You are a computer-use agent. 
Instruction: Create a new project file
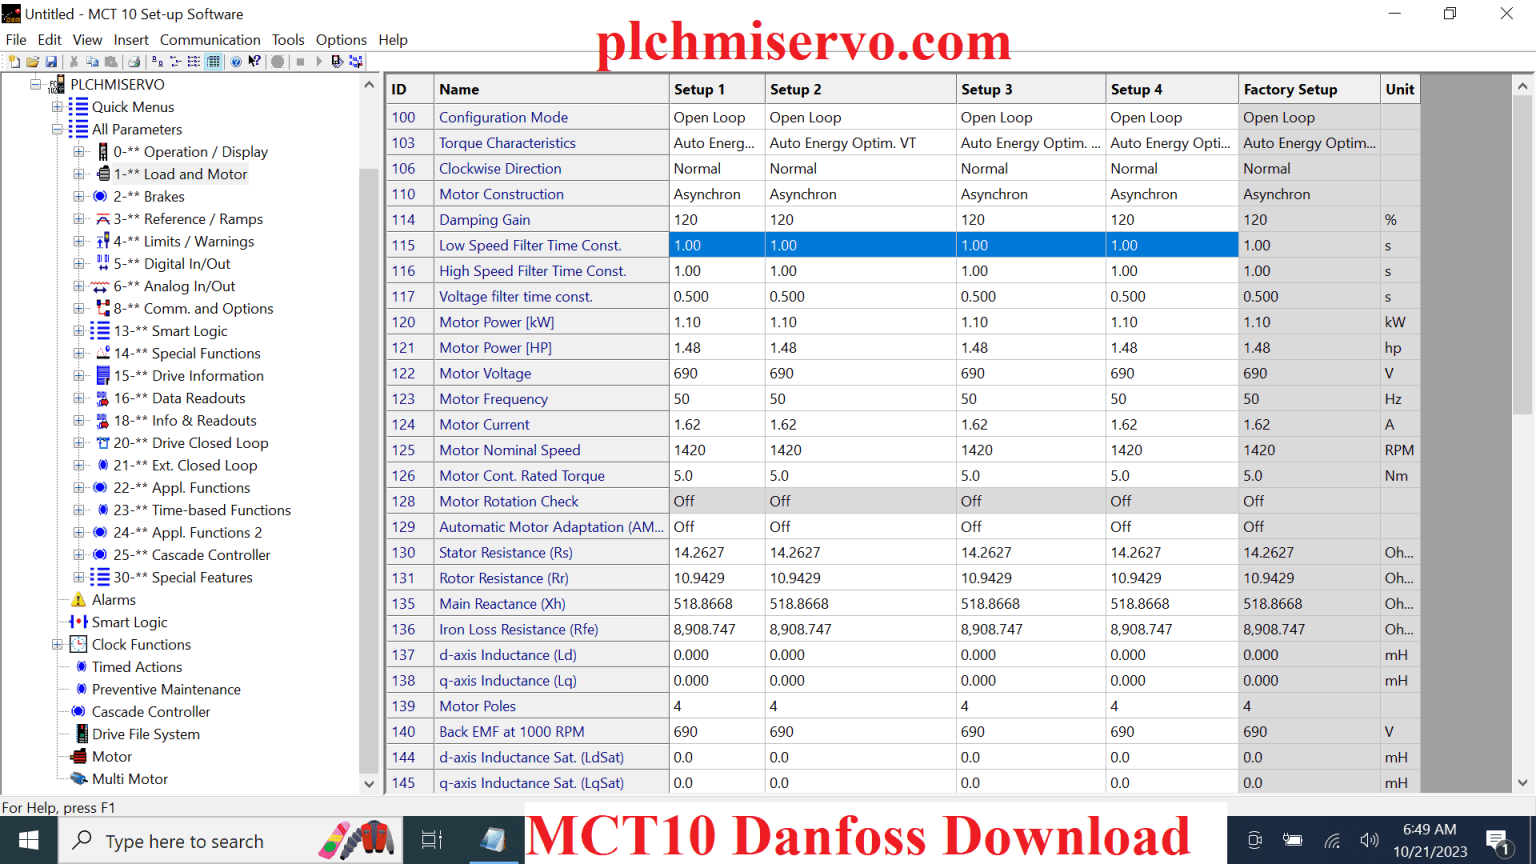pos(14,61)
